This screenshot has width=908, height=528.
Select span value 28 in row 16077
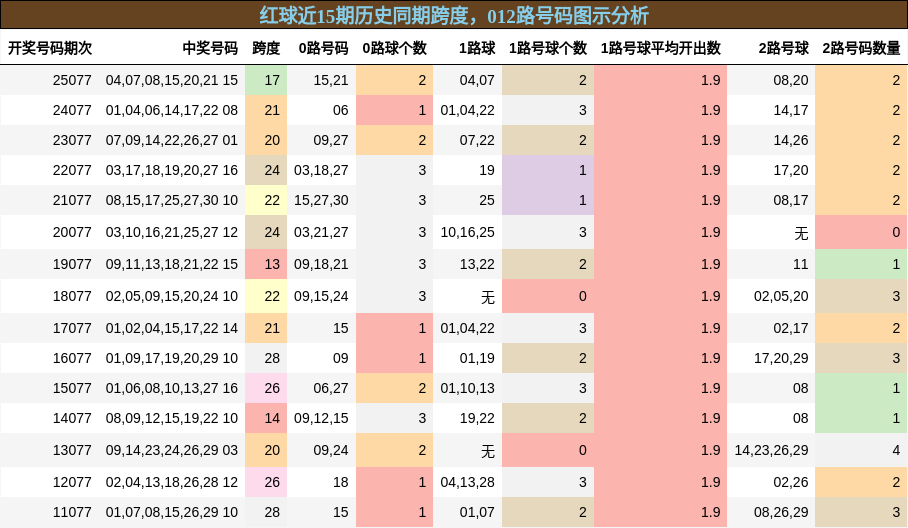pos(272,358)
